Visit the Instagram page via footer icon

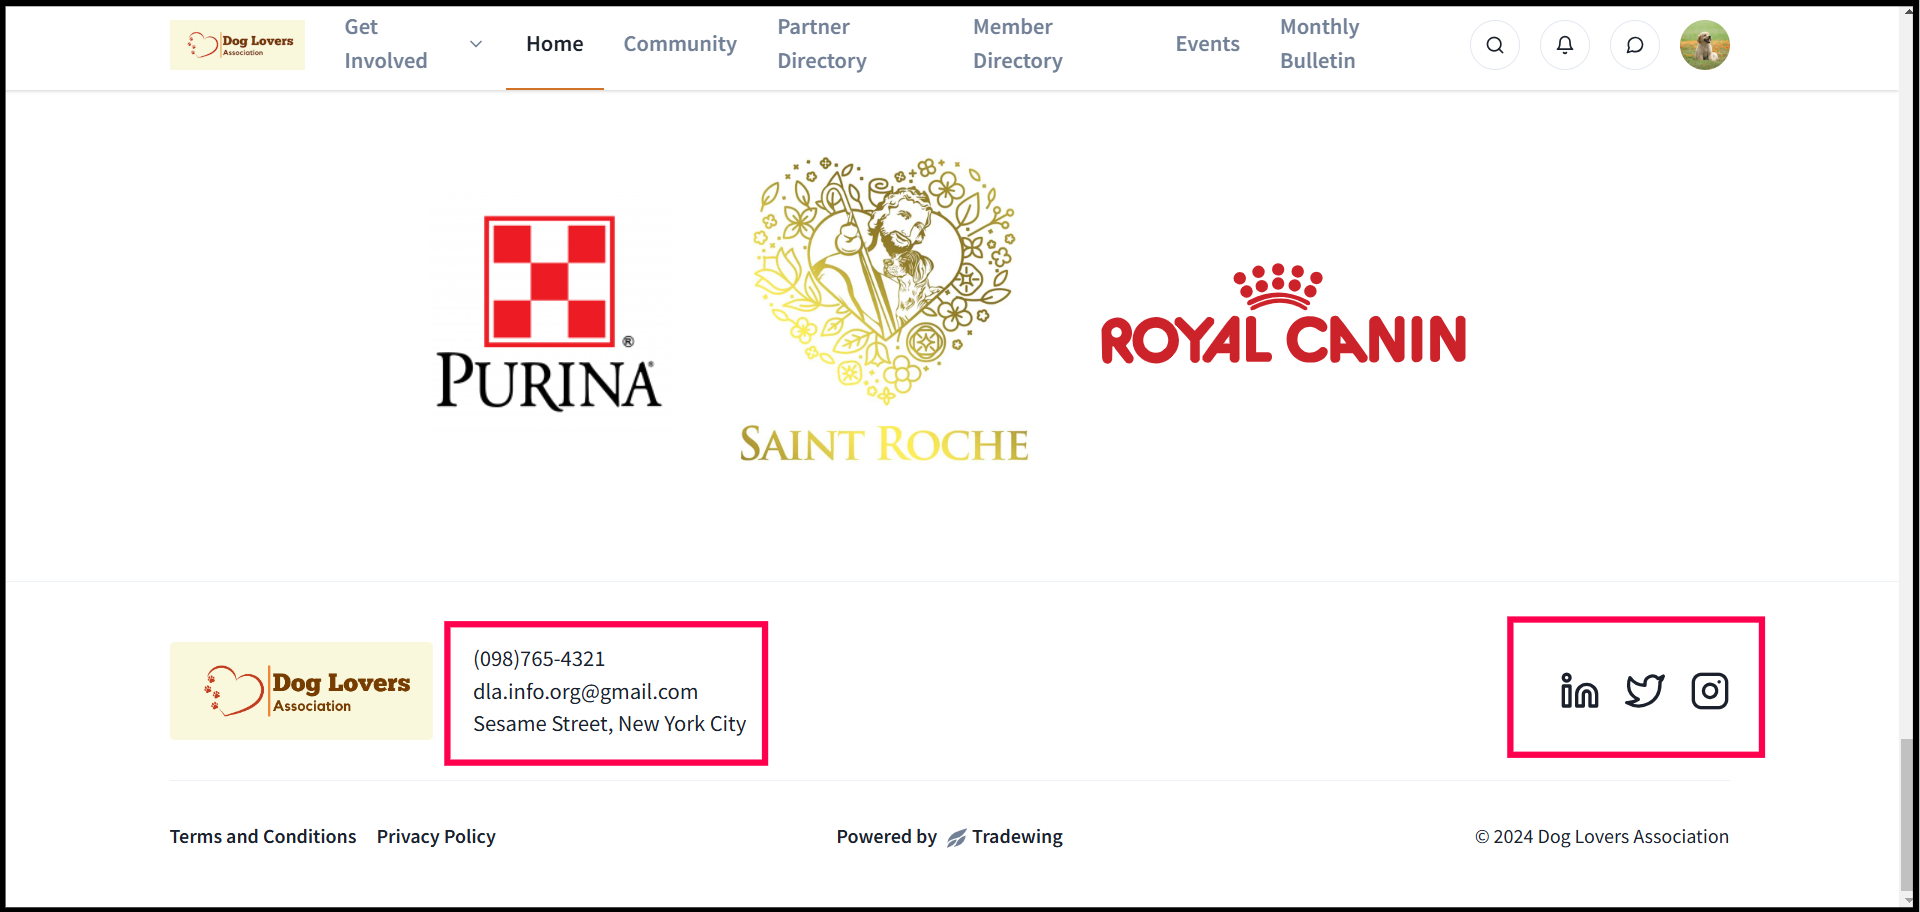pos(1709,690)
